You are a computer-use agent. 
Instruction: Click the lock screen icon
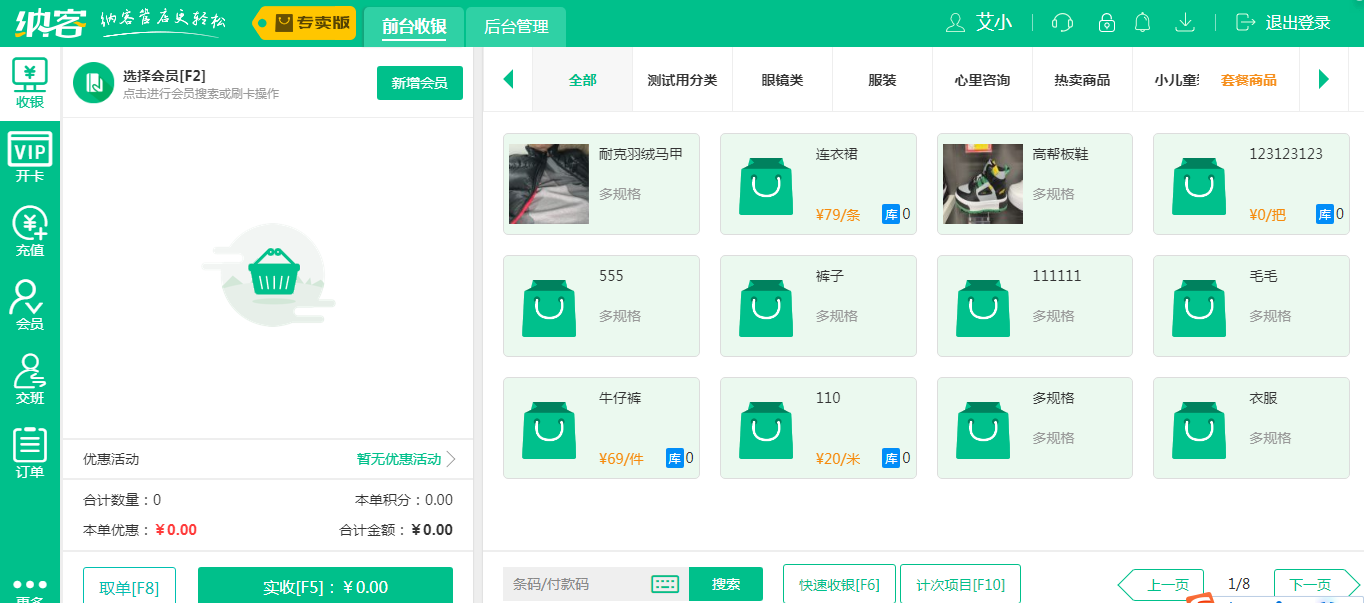coord(1106,22)
